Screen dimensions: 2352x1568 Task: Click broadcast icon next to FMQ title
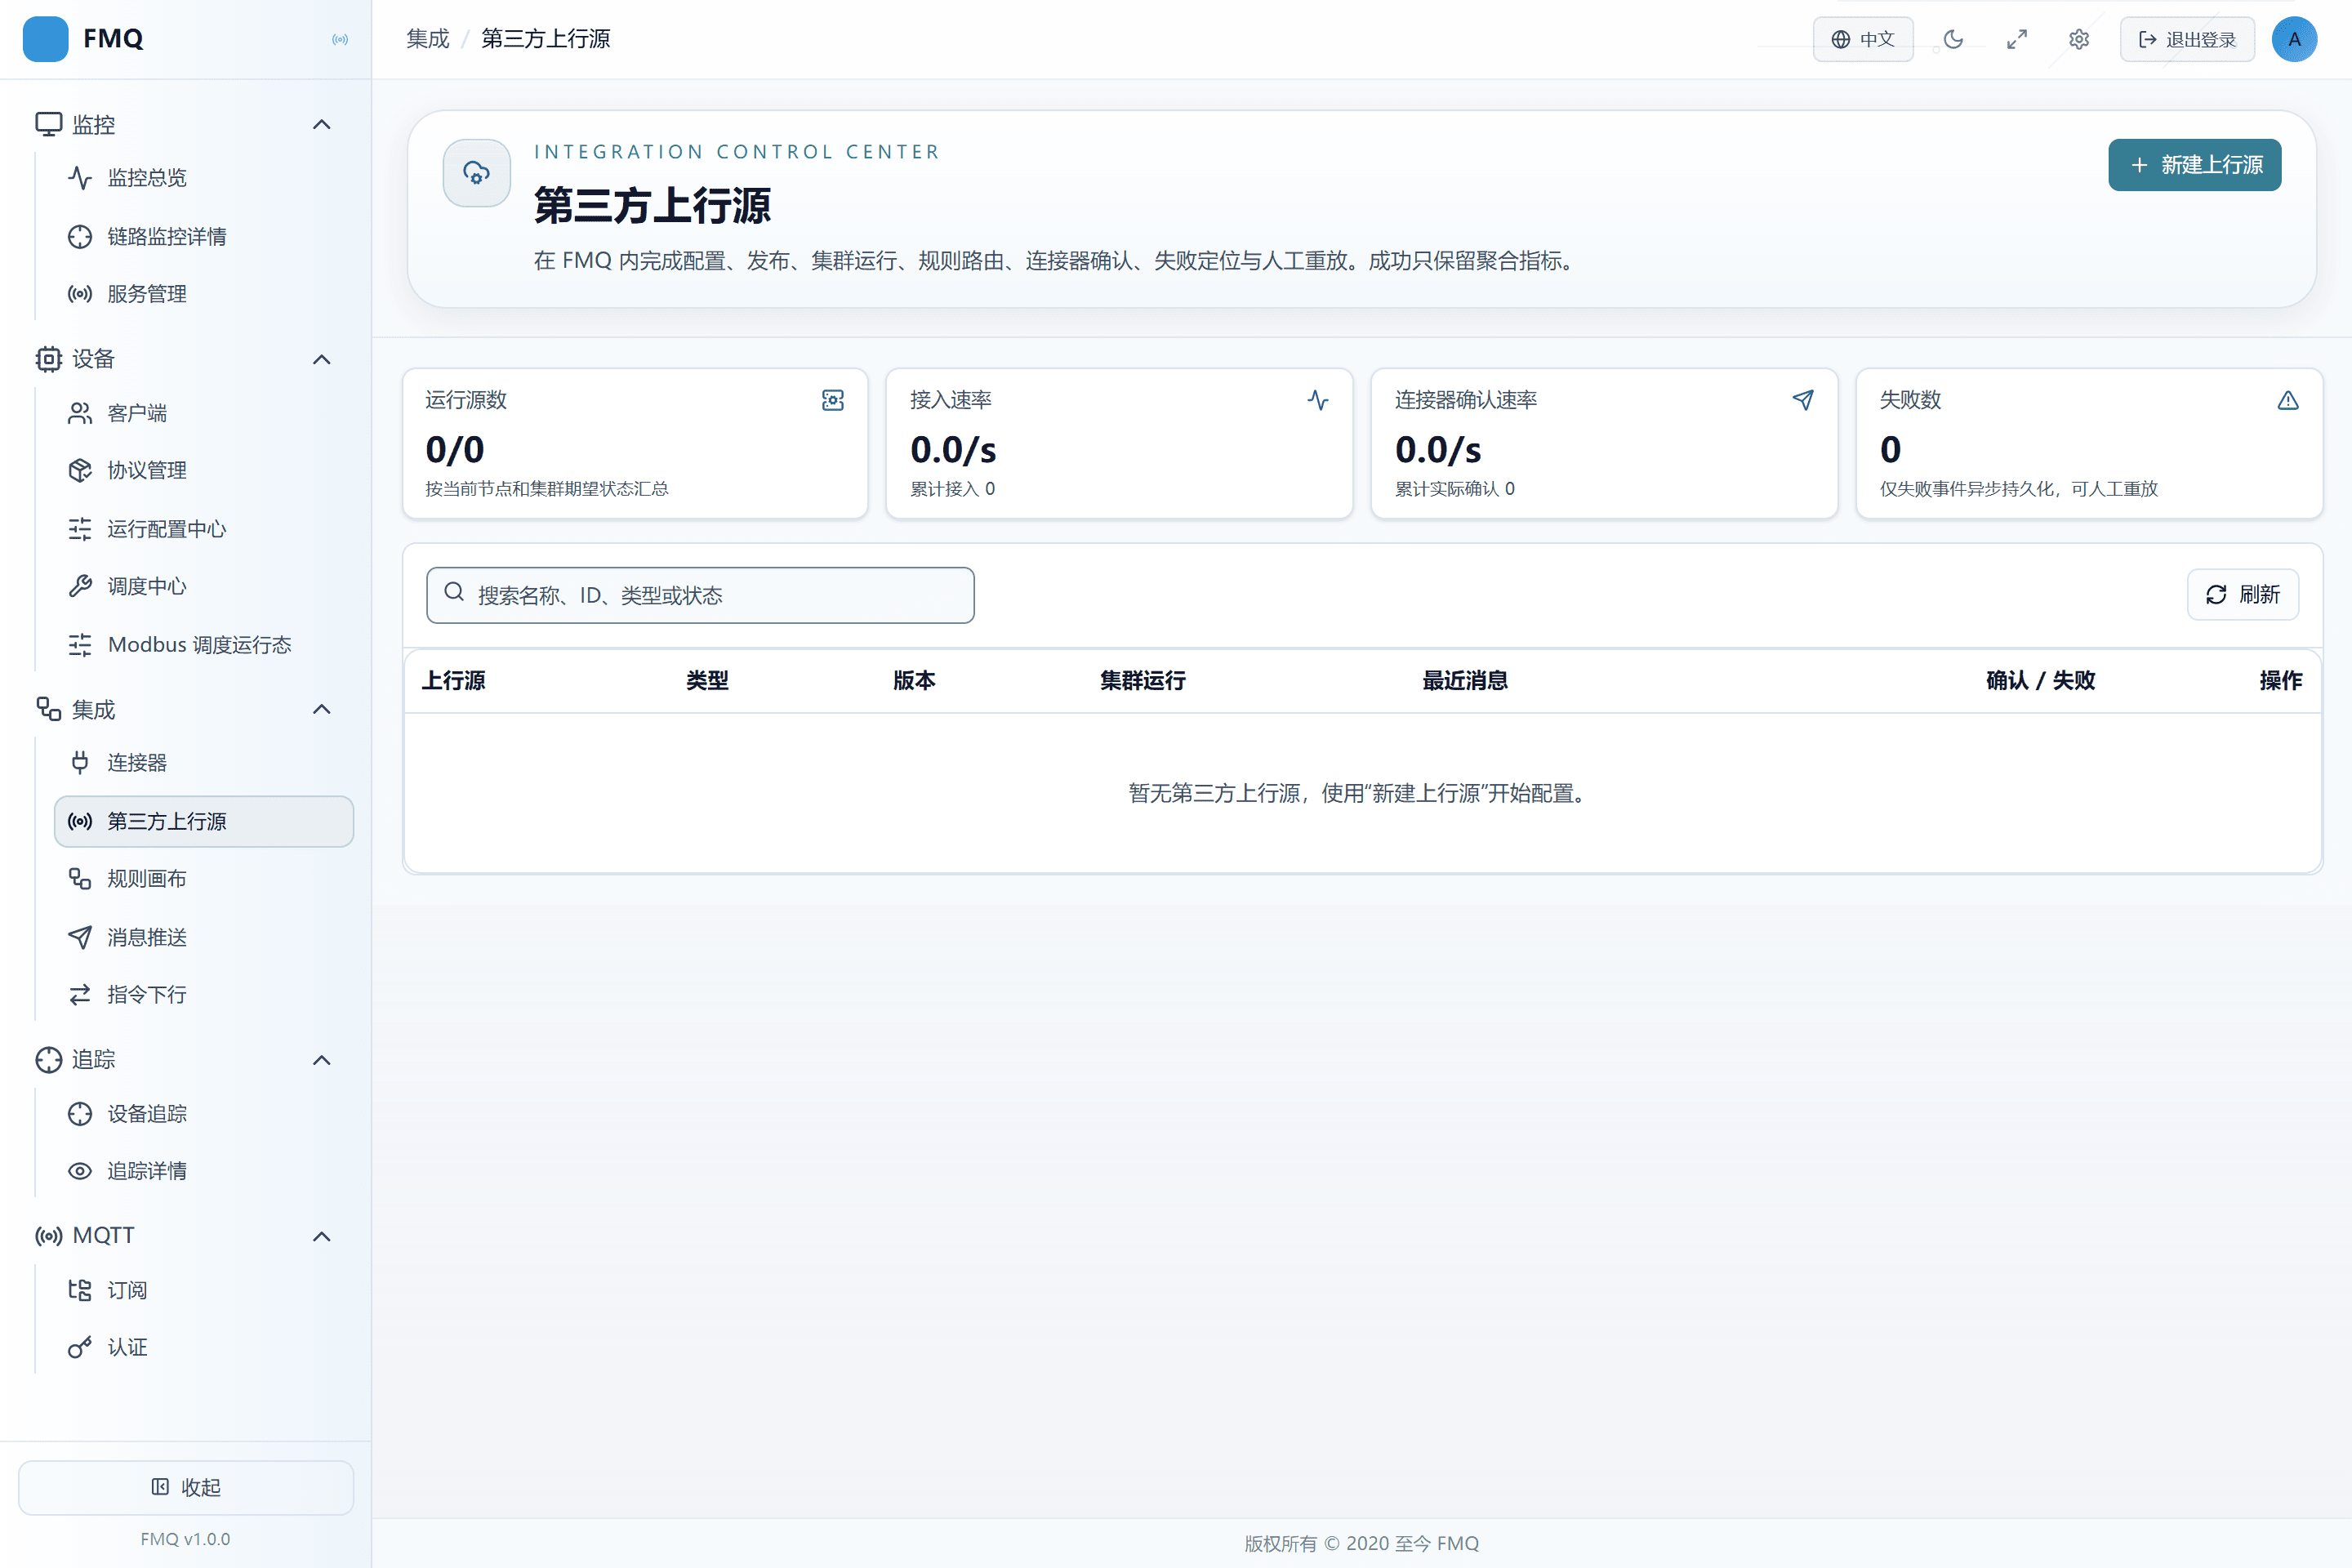pos(340,39)
